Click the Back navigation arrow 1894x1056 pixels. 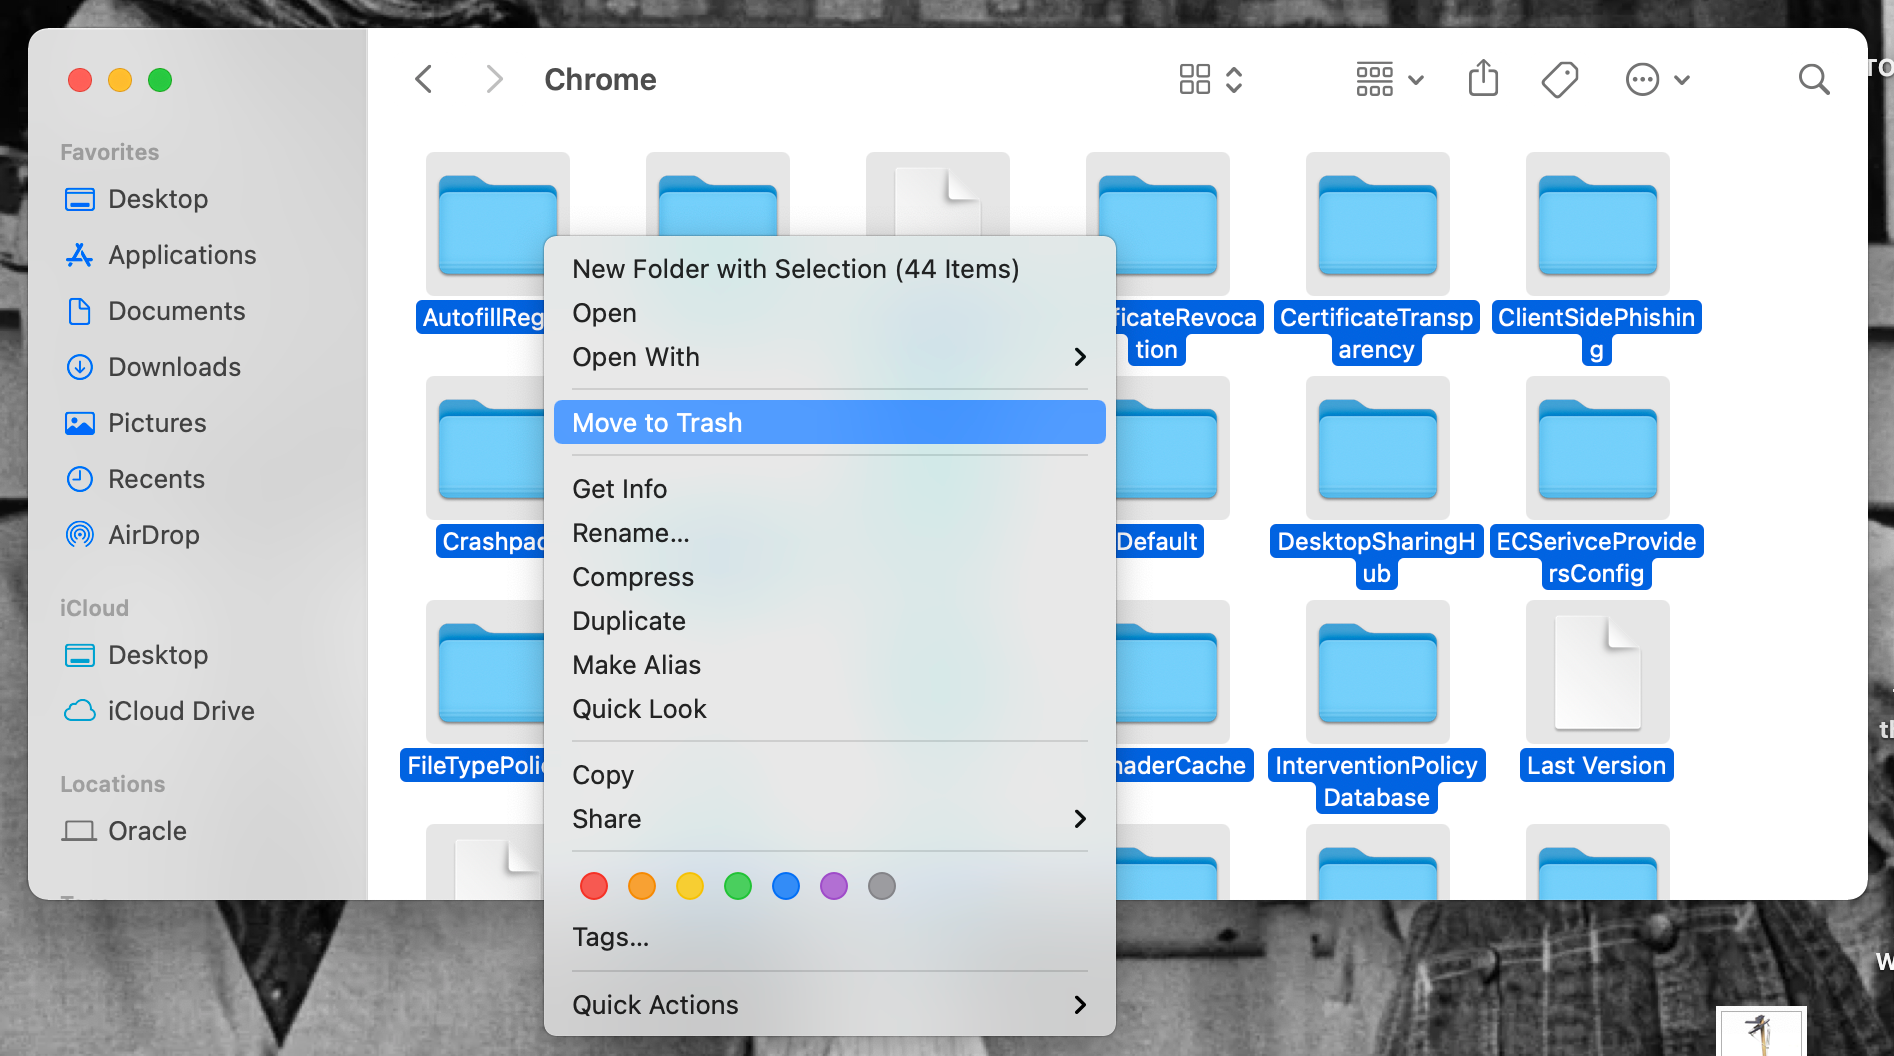tap(423, 78)
